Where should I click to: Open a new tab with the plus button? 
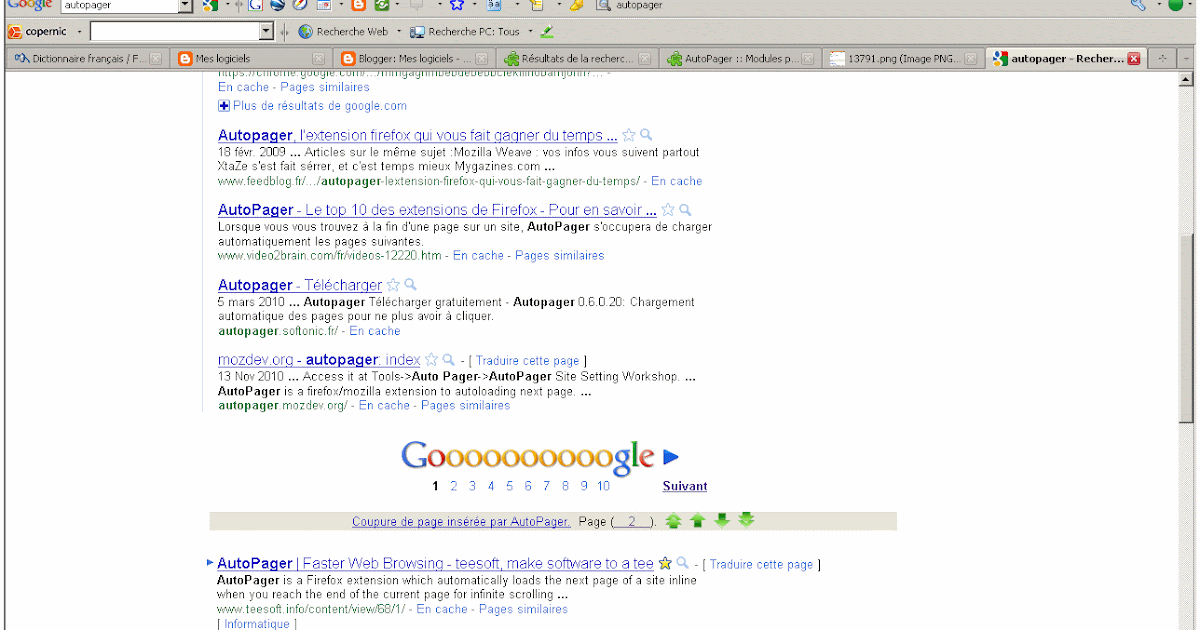pos(1162,59)
